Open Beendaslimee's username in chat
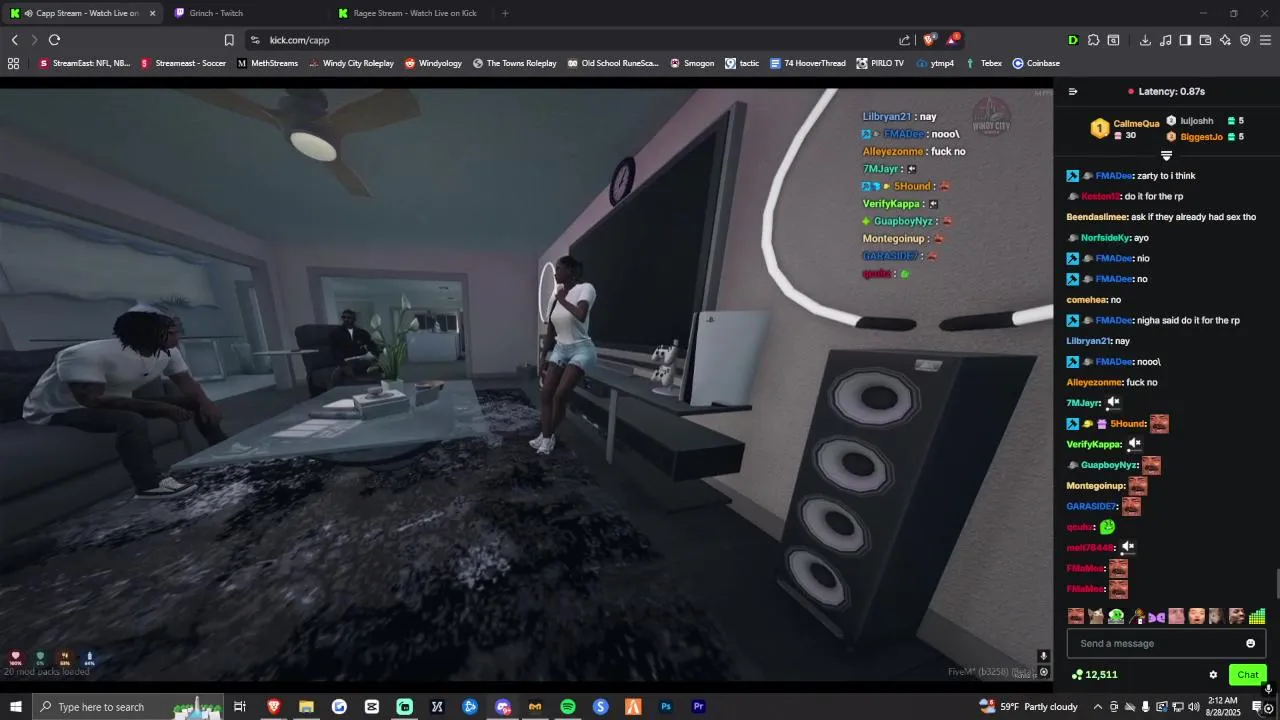Image resolution: width=1280 pixels, height=720 pixels. point(1097,217)
